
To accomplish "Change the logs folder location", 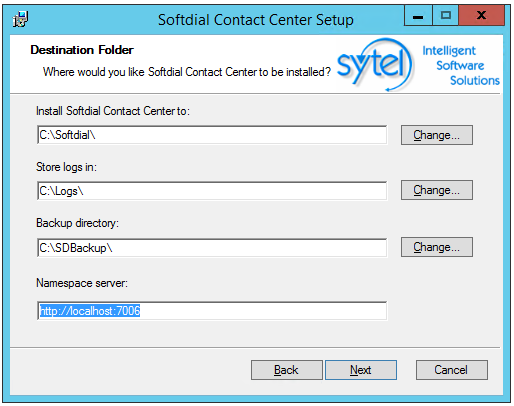I will click(437, 190).
